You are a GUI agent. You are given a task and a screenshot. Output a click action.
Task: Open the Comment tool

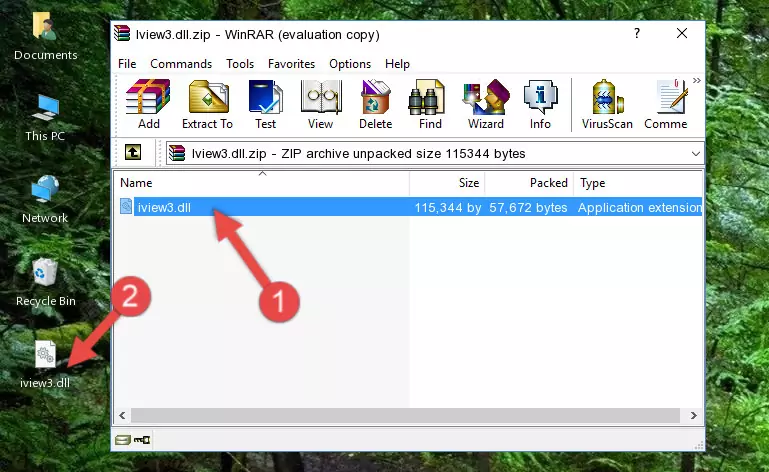point(666,105)
